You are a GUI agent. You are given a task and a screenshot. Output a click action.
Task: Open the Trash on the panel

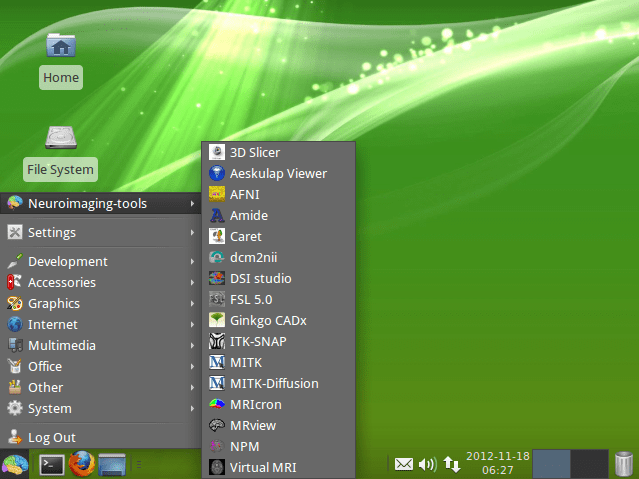coord(624,464)
